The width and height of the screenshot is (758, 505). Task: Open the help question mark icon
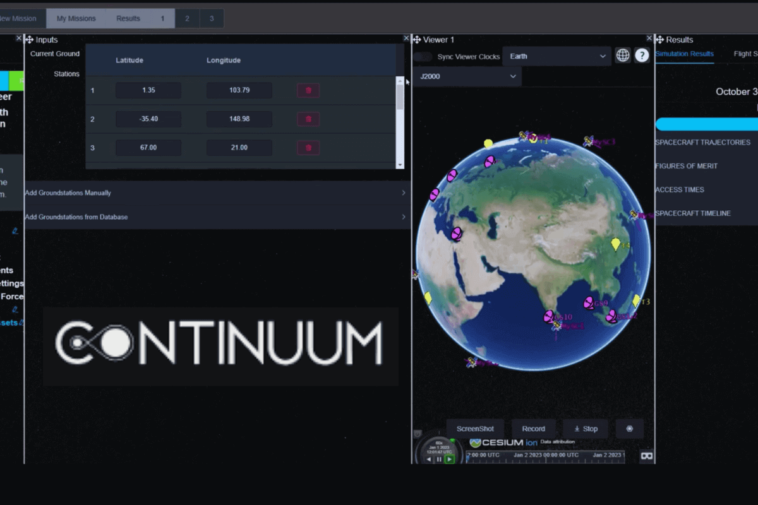(642, 56)
